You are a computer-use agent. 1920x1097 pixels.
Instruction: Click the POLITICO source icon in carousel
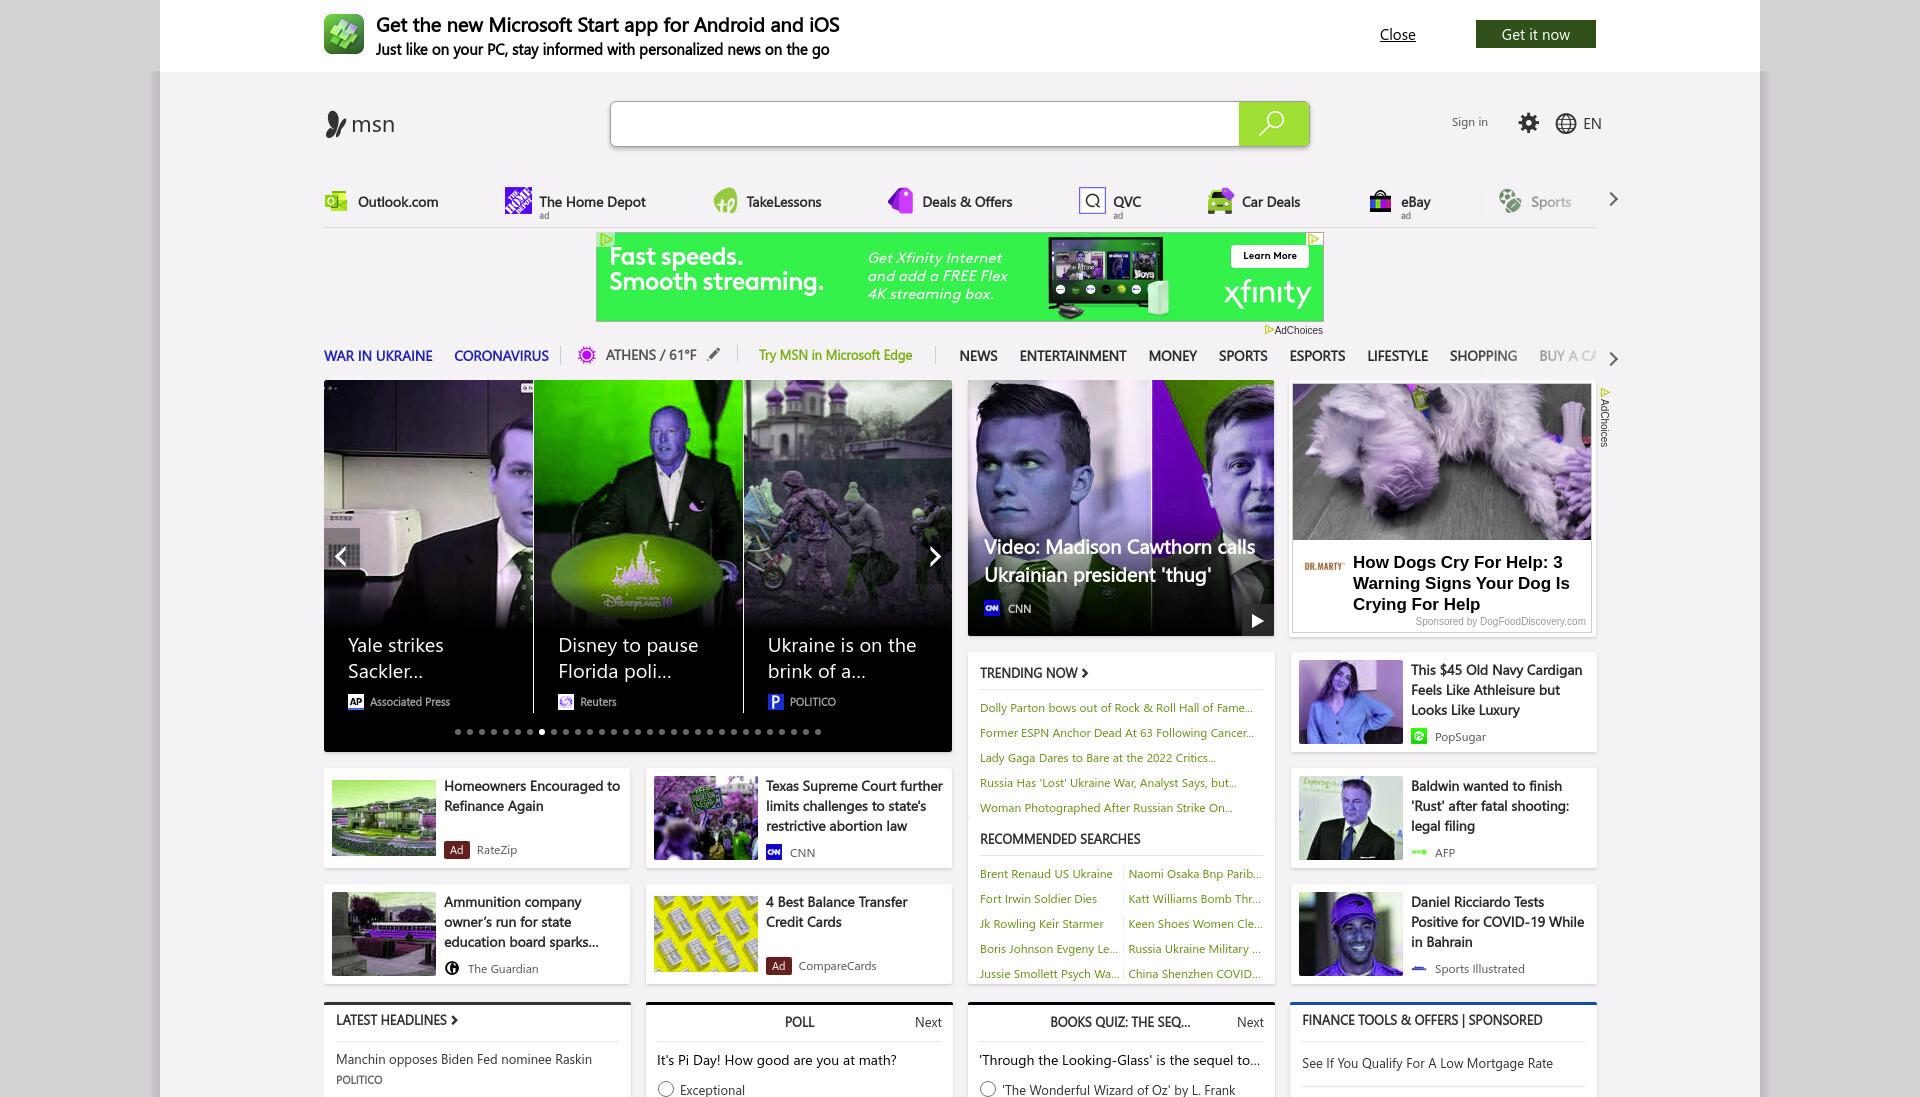pyautogui.click(x=775, y=702)
